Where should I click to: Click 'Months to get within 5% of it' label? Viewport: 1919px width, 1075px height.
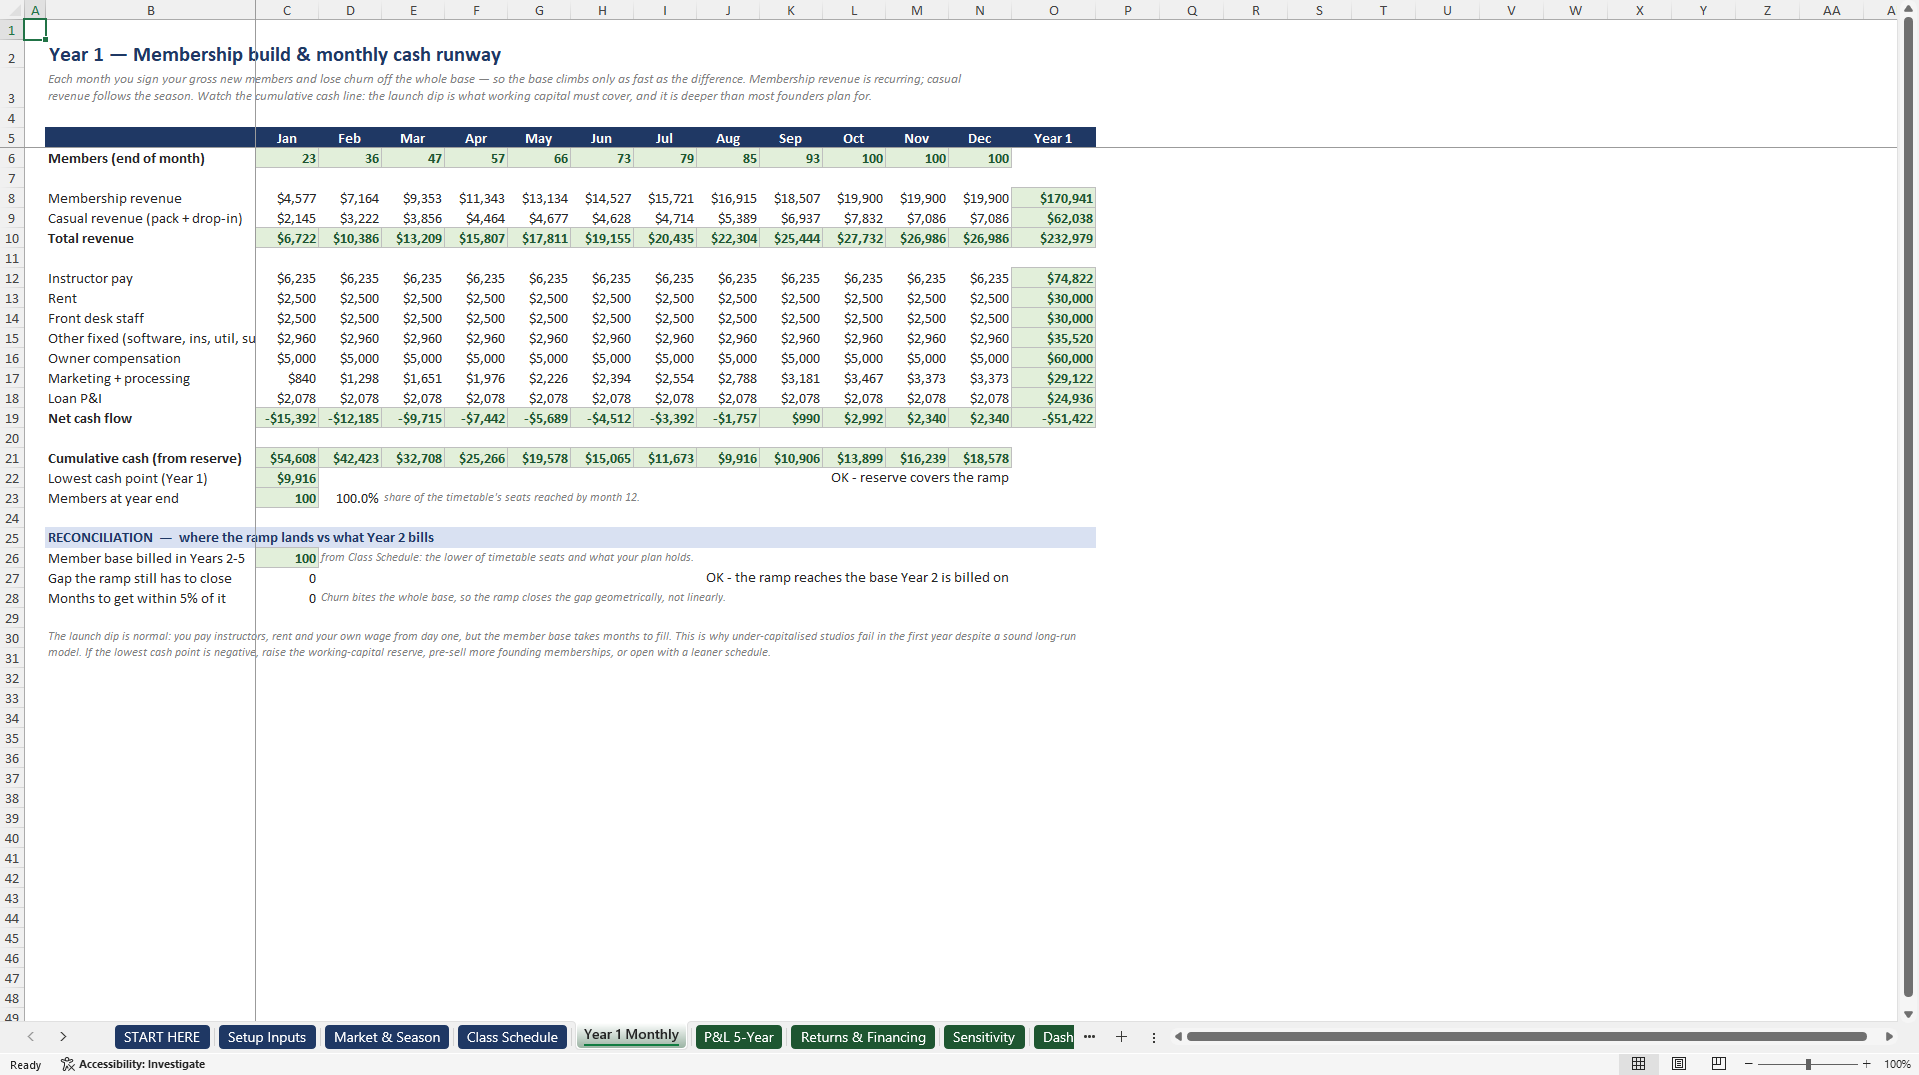(x=137, y=598)
